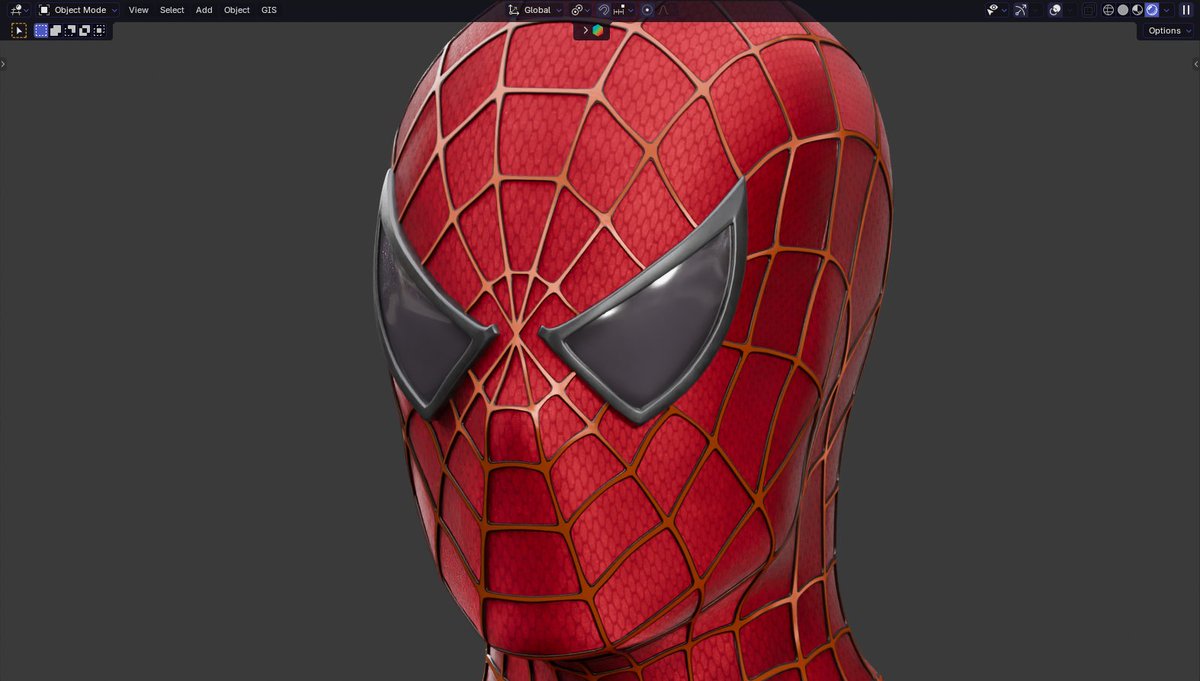Image resolution: width=1200 pixels, height=681 pixels.
Task: Open the GIS menu
Action: pos(269,10)
